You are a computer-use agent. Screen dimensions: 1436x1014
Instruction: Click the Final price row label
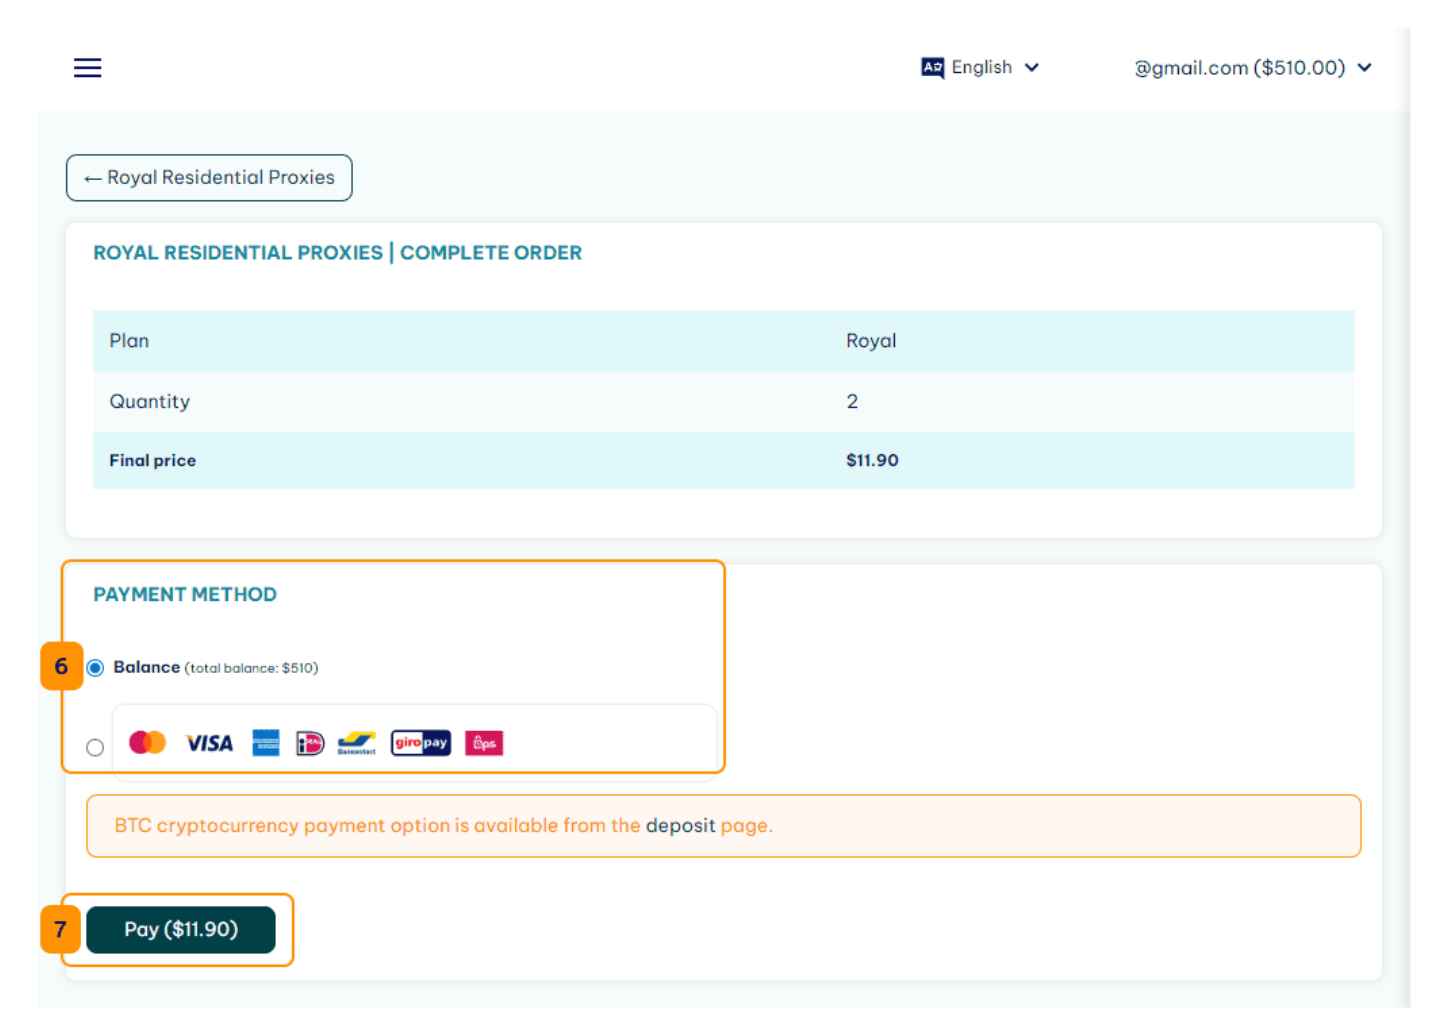153,461
